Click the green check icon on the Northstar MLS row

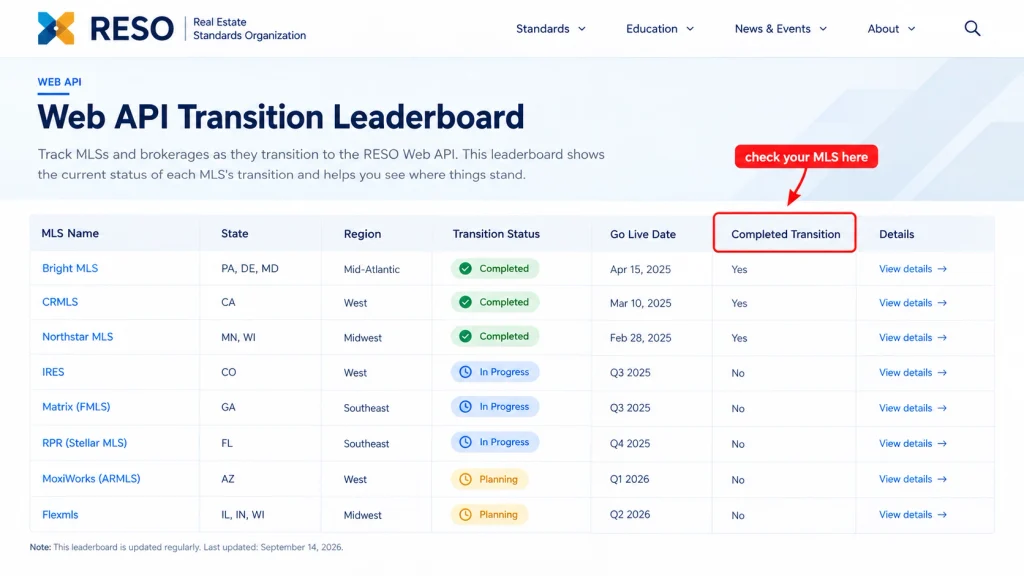click(x=465, y=336)
